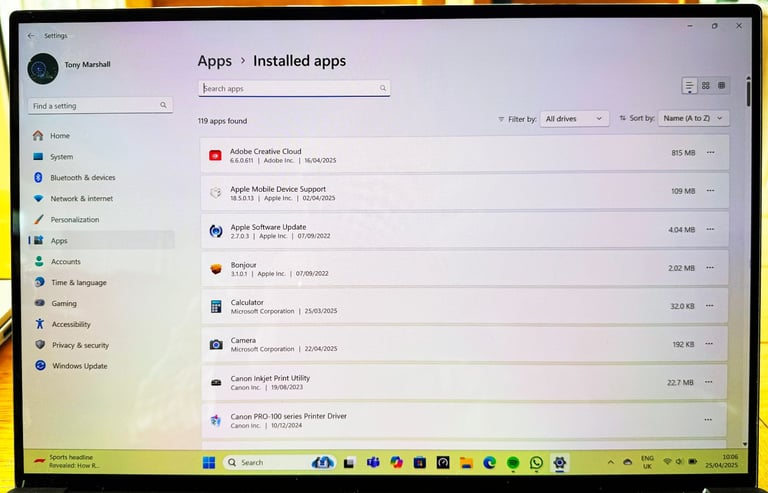Open File Explorer from the taskbar

466,462
